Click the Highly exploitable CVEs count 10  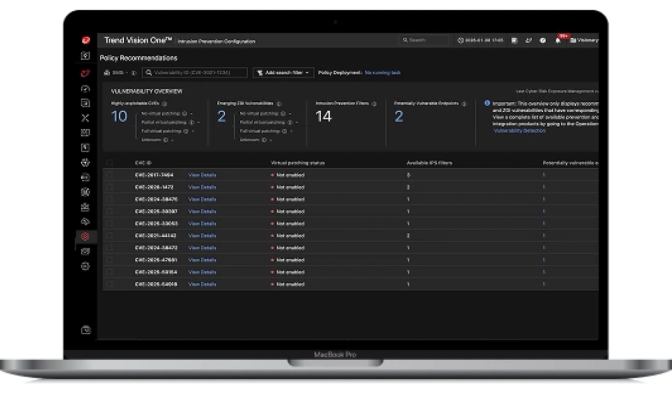pos(119,117)
